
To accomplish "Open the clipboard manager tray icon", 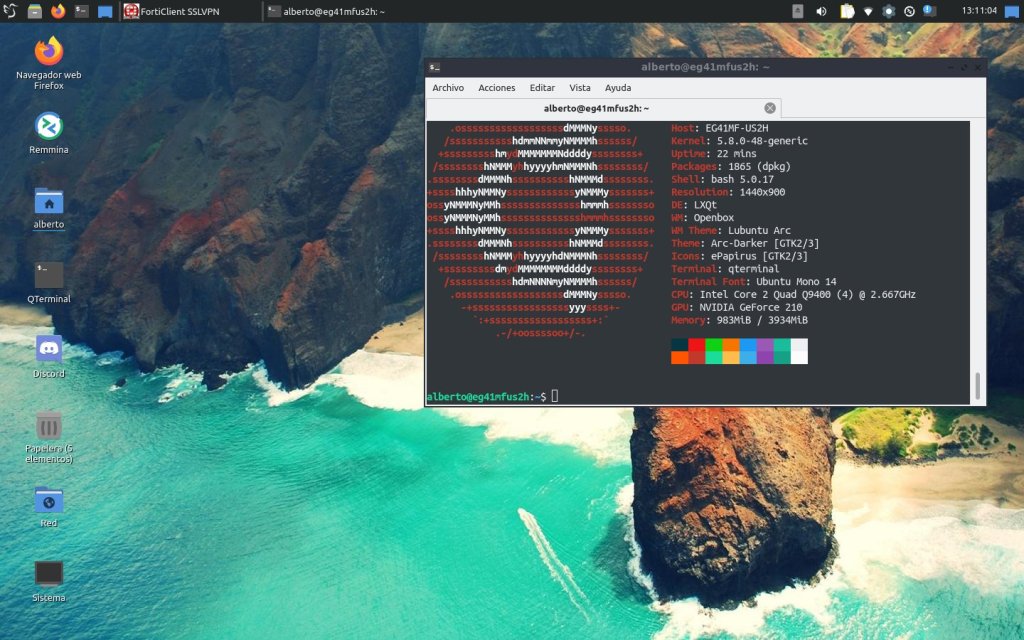I will pyautogui.click(x=846, y=11).
